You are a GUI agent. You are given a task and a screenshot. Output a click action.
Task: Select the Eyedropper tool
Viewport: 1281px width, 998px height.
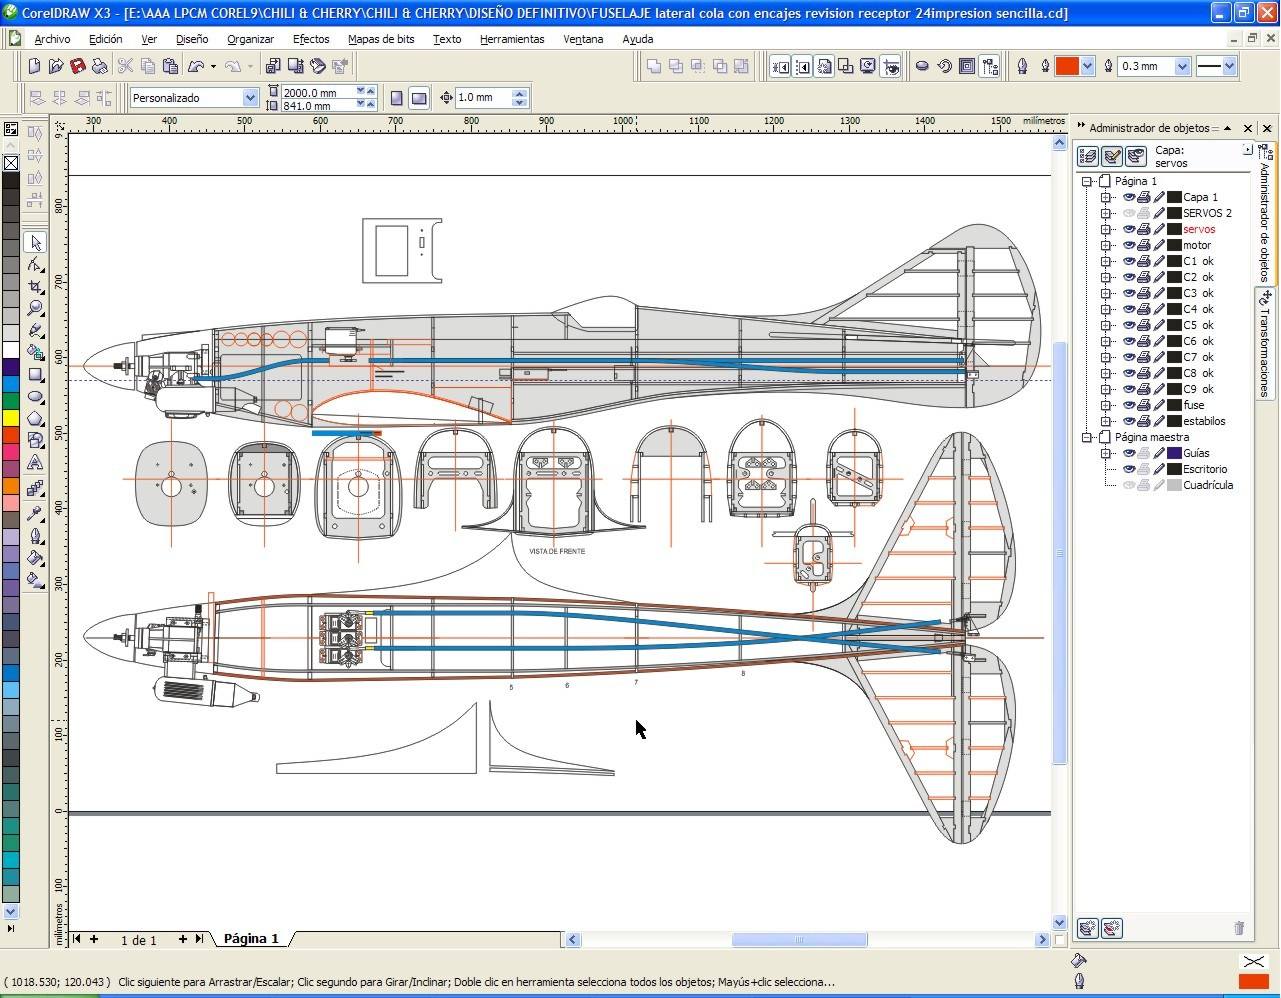click(x=36, y=514)
